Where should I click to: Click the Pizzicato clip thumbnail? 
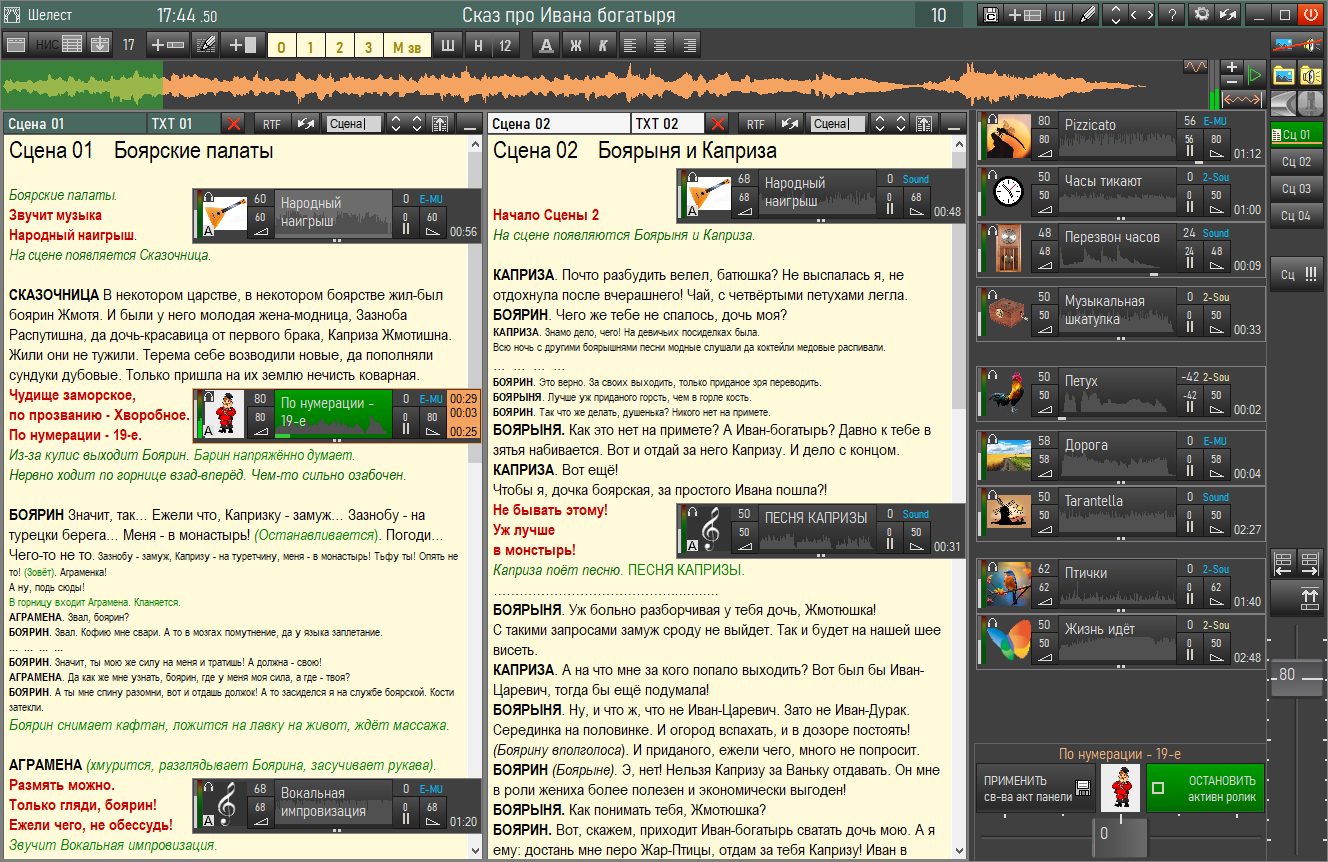coord(1009,136)
